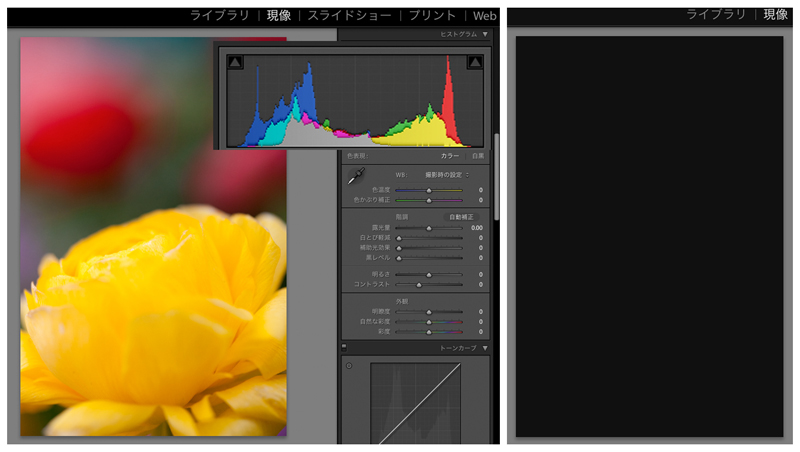Screen dimensions: 800x452
Task: Click the black preview in right window
Action: tap(649, 236)
